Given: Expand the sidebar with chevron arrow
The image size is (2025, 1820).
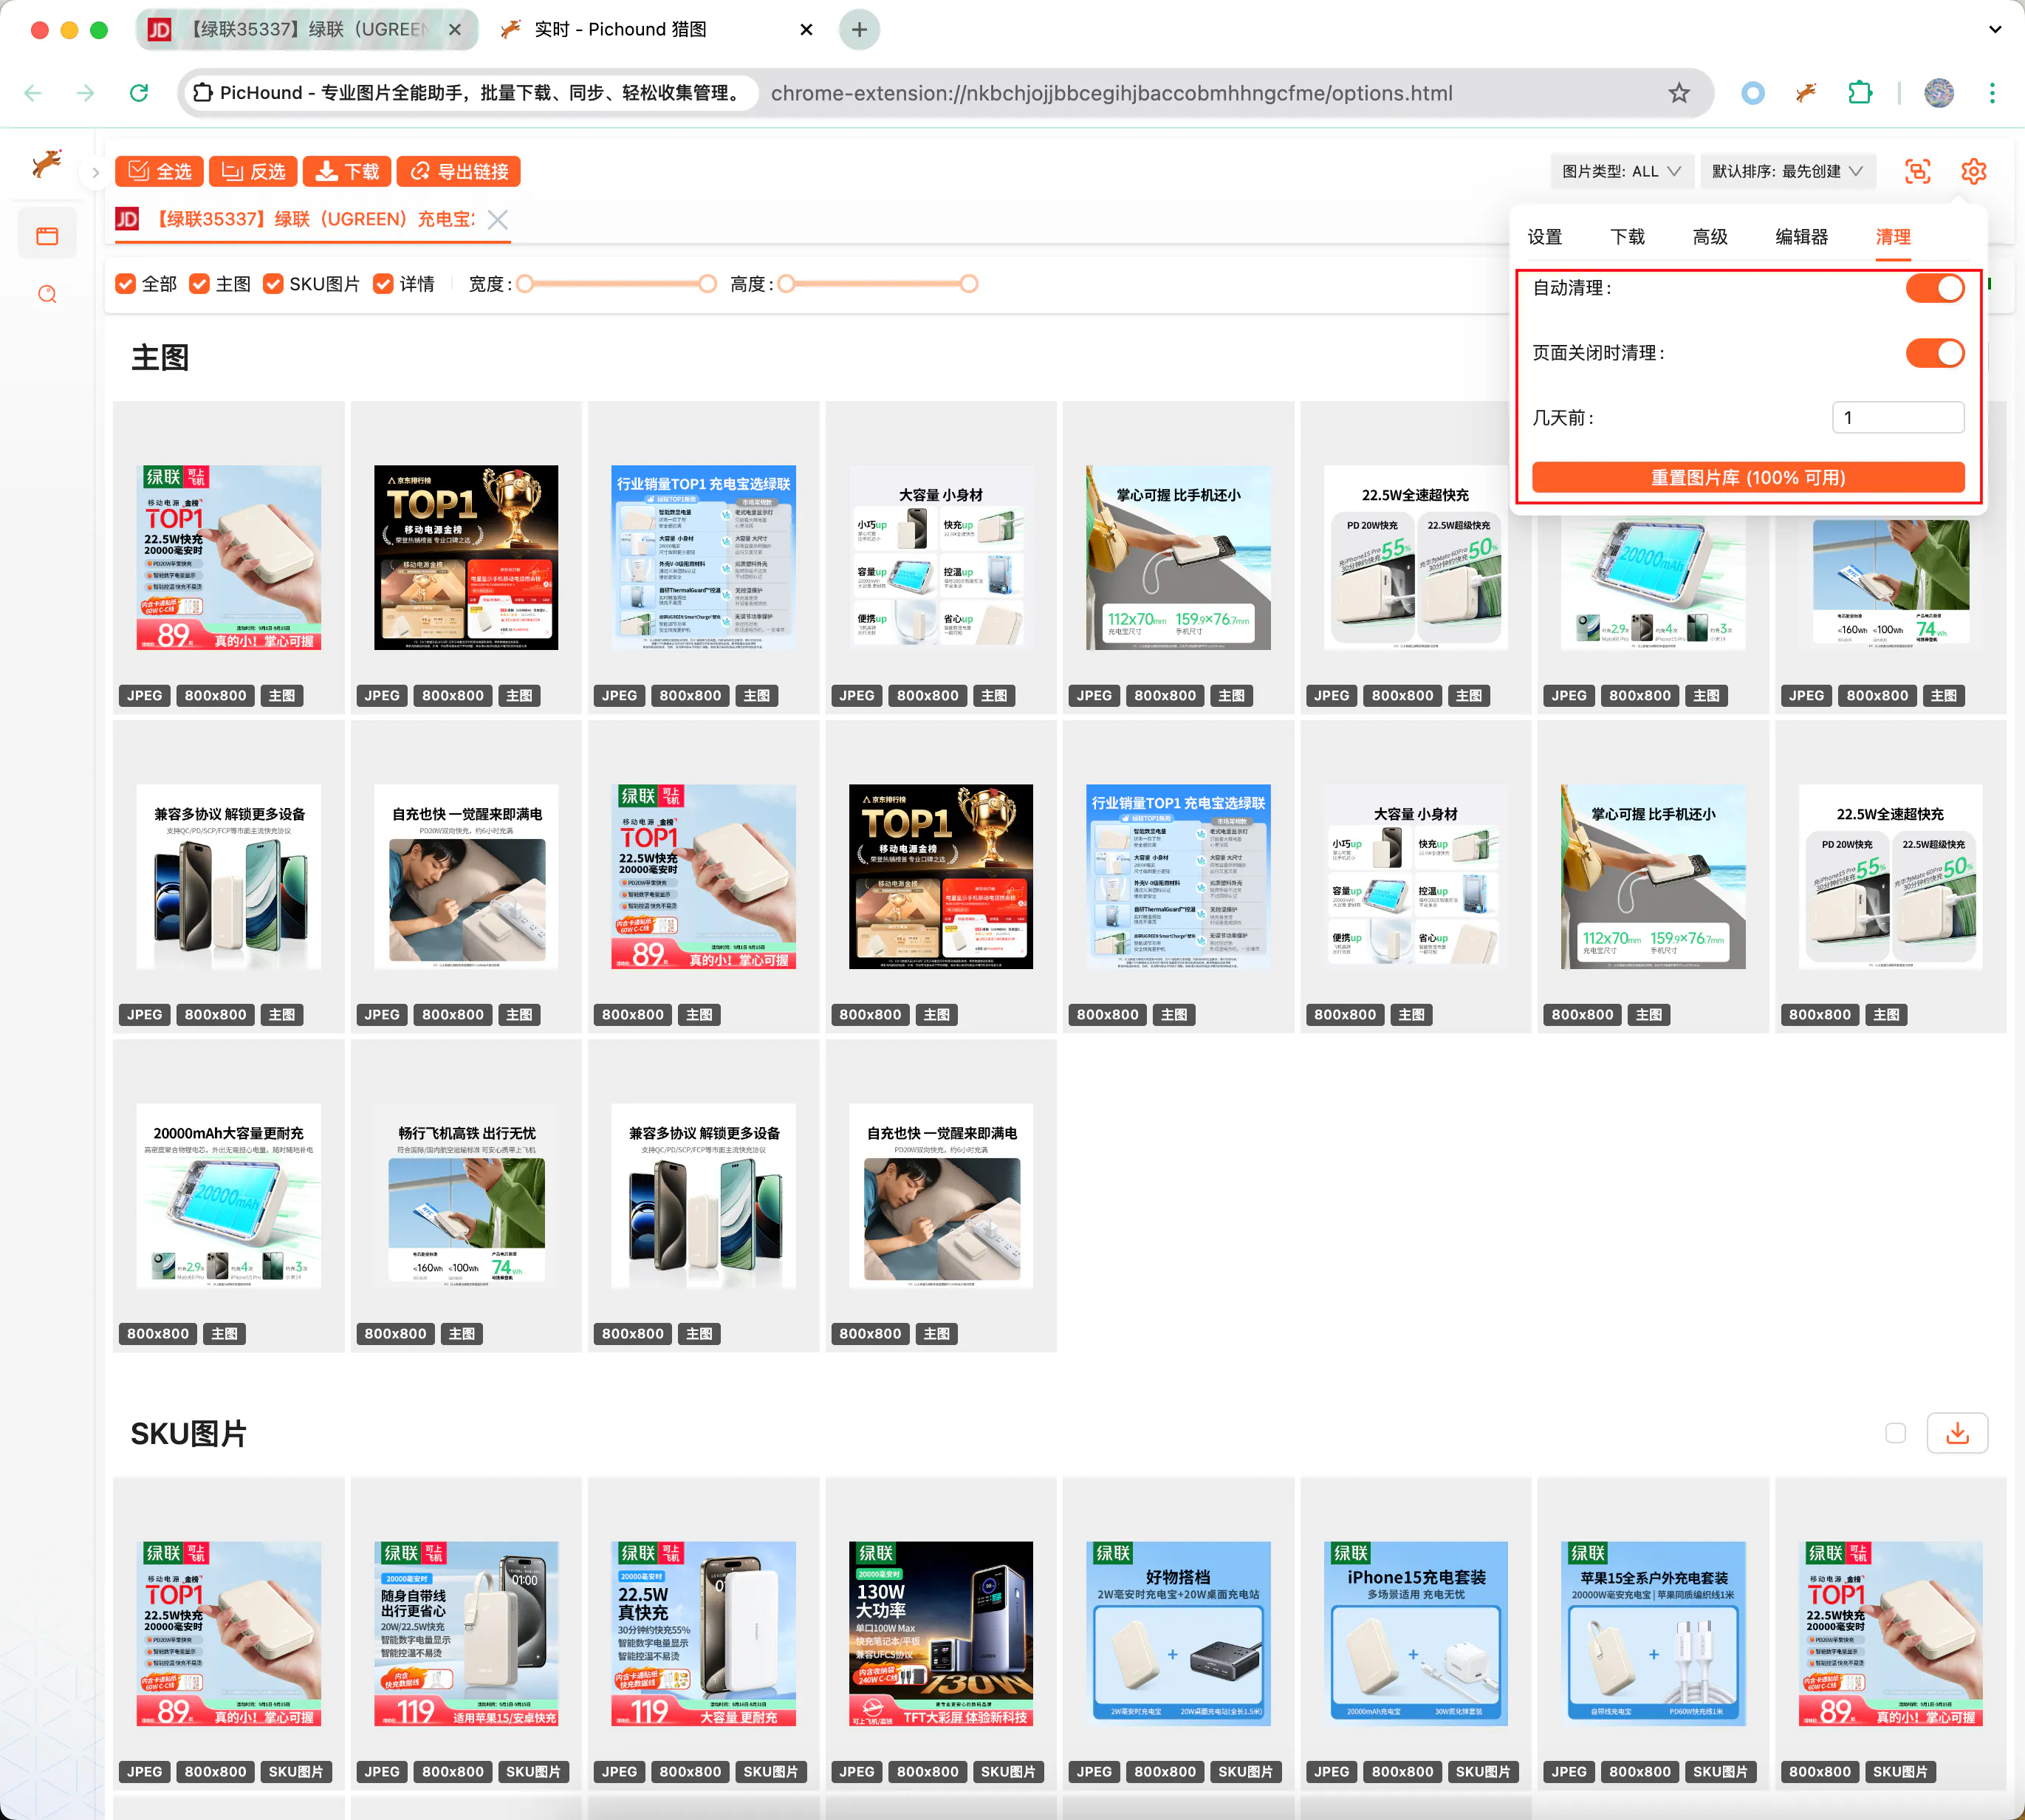Looking at the screenshot, I should click(95, 172).
